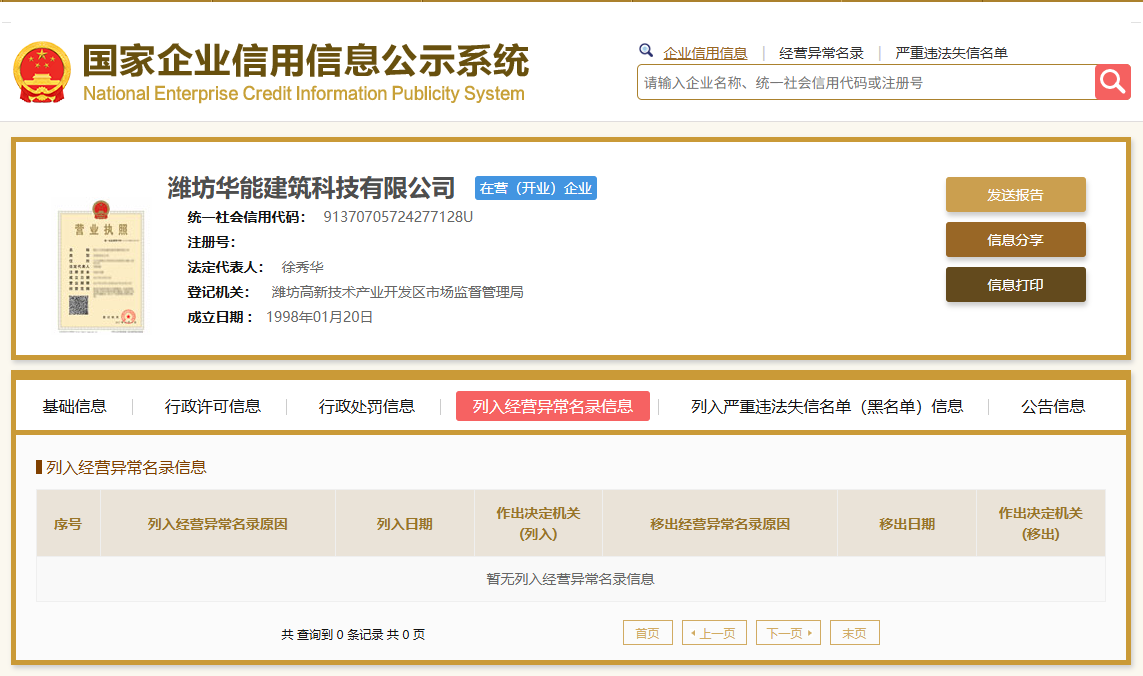1143x676 pixels.
Task: Switch to the 行政许可信息 tab
Action: (212, 406)
